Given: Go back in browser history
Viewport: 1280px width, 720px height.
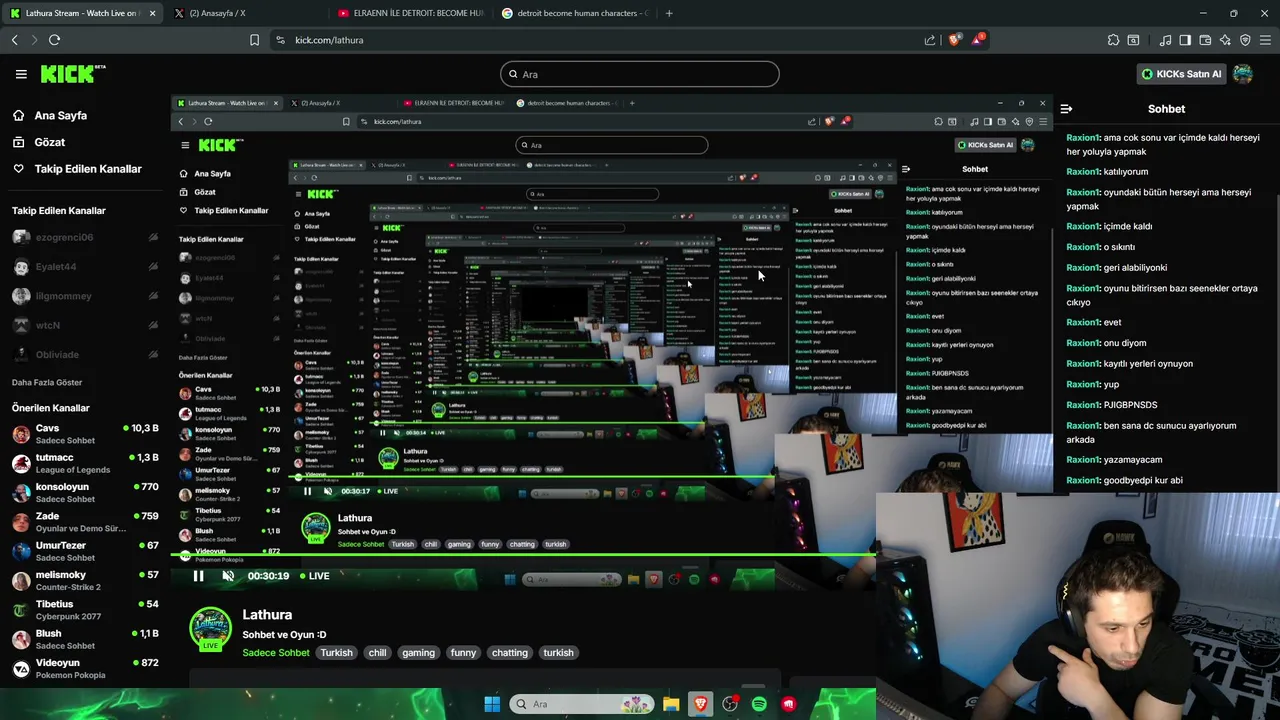Looking at the screenshot, I should (x=14, y=40).
